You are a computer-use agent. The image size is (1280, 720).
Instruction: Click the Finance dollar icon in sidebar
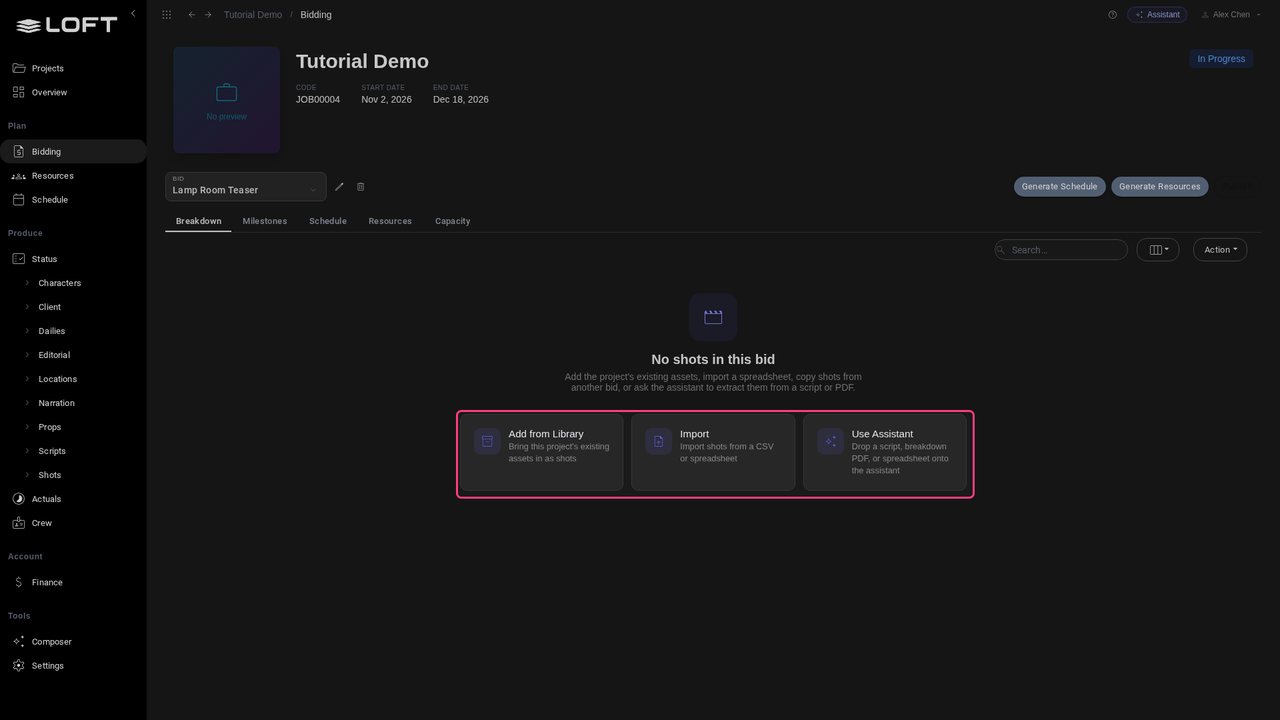(x=18, y=582)
